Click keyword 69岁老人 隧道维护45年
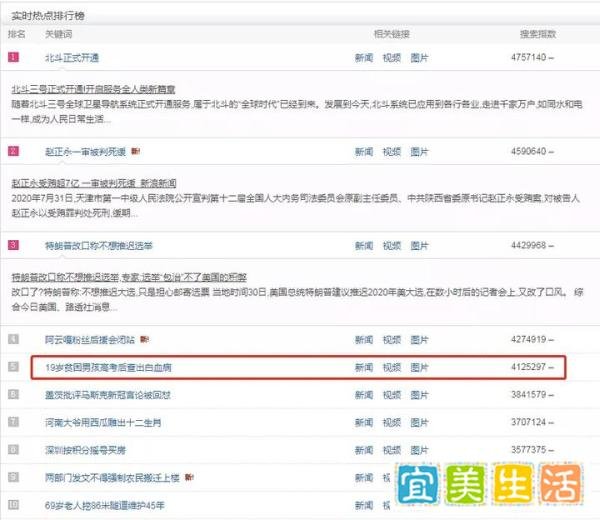Screen dimensions: 600x520 point(104,505)
